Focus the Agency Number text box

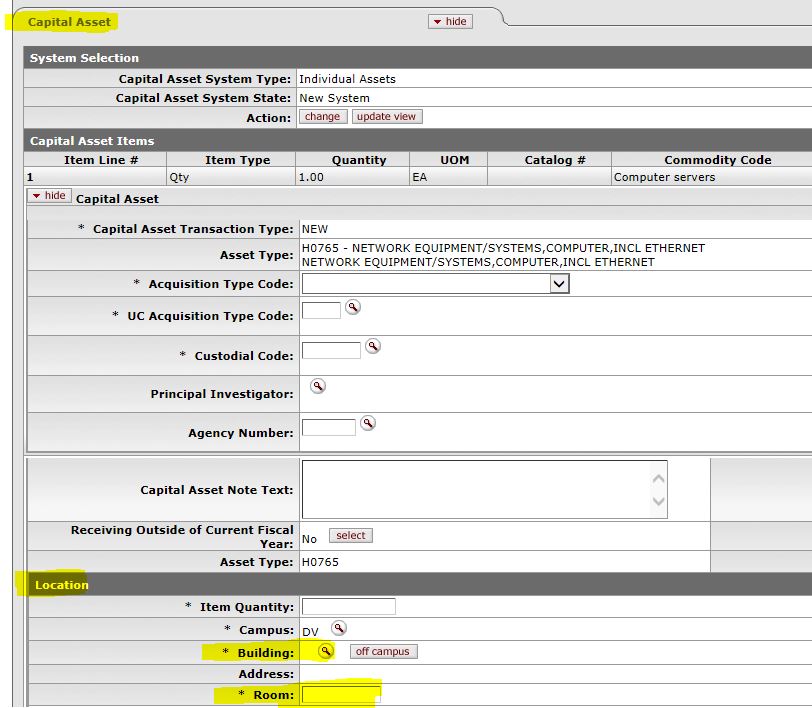(x=328, y=428)
